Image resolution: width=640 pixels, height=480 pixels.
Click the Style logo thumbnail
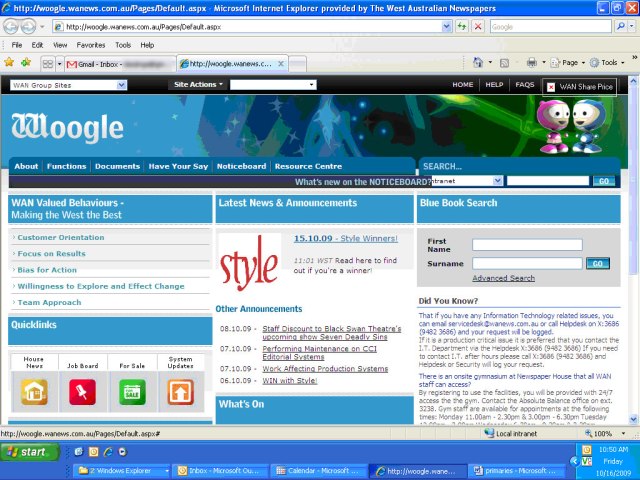coord(250,261)
